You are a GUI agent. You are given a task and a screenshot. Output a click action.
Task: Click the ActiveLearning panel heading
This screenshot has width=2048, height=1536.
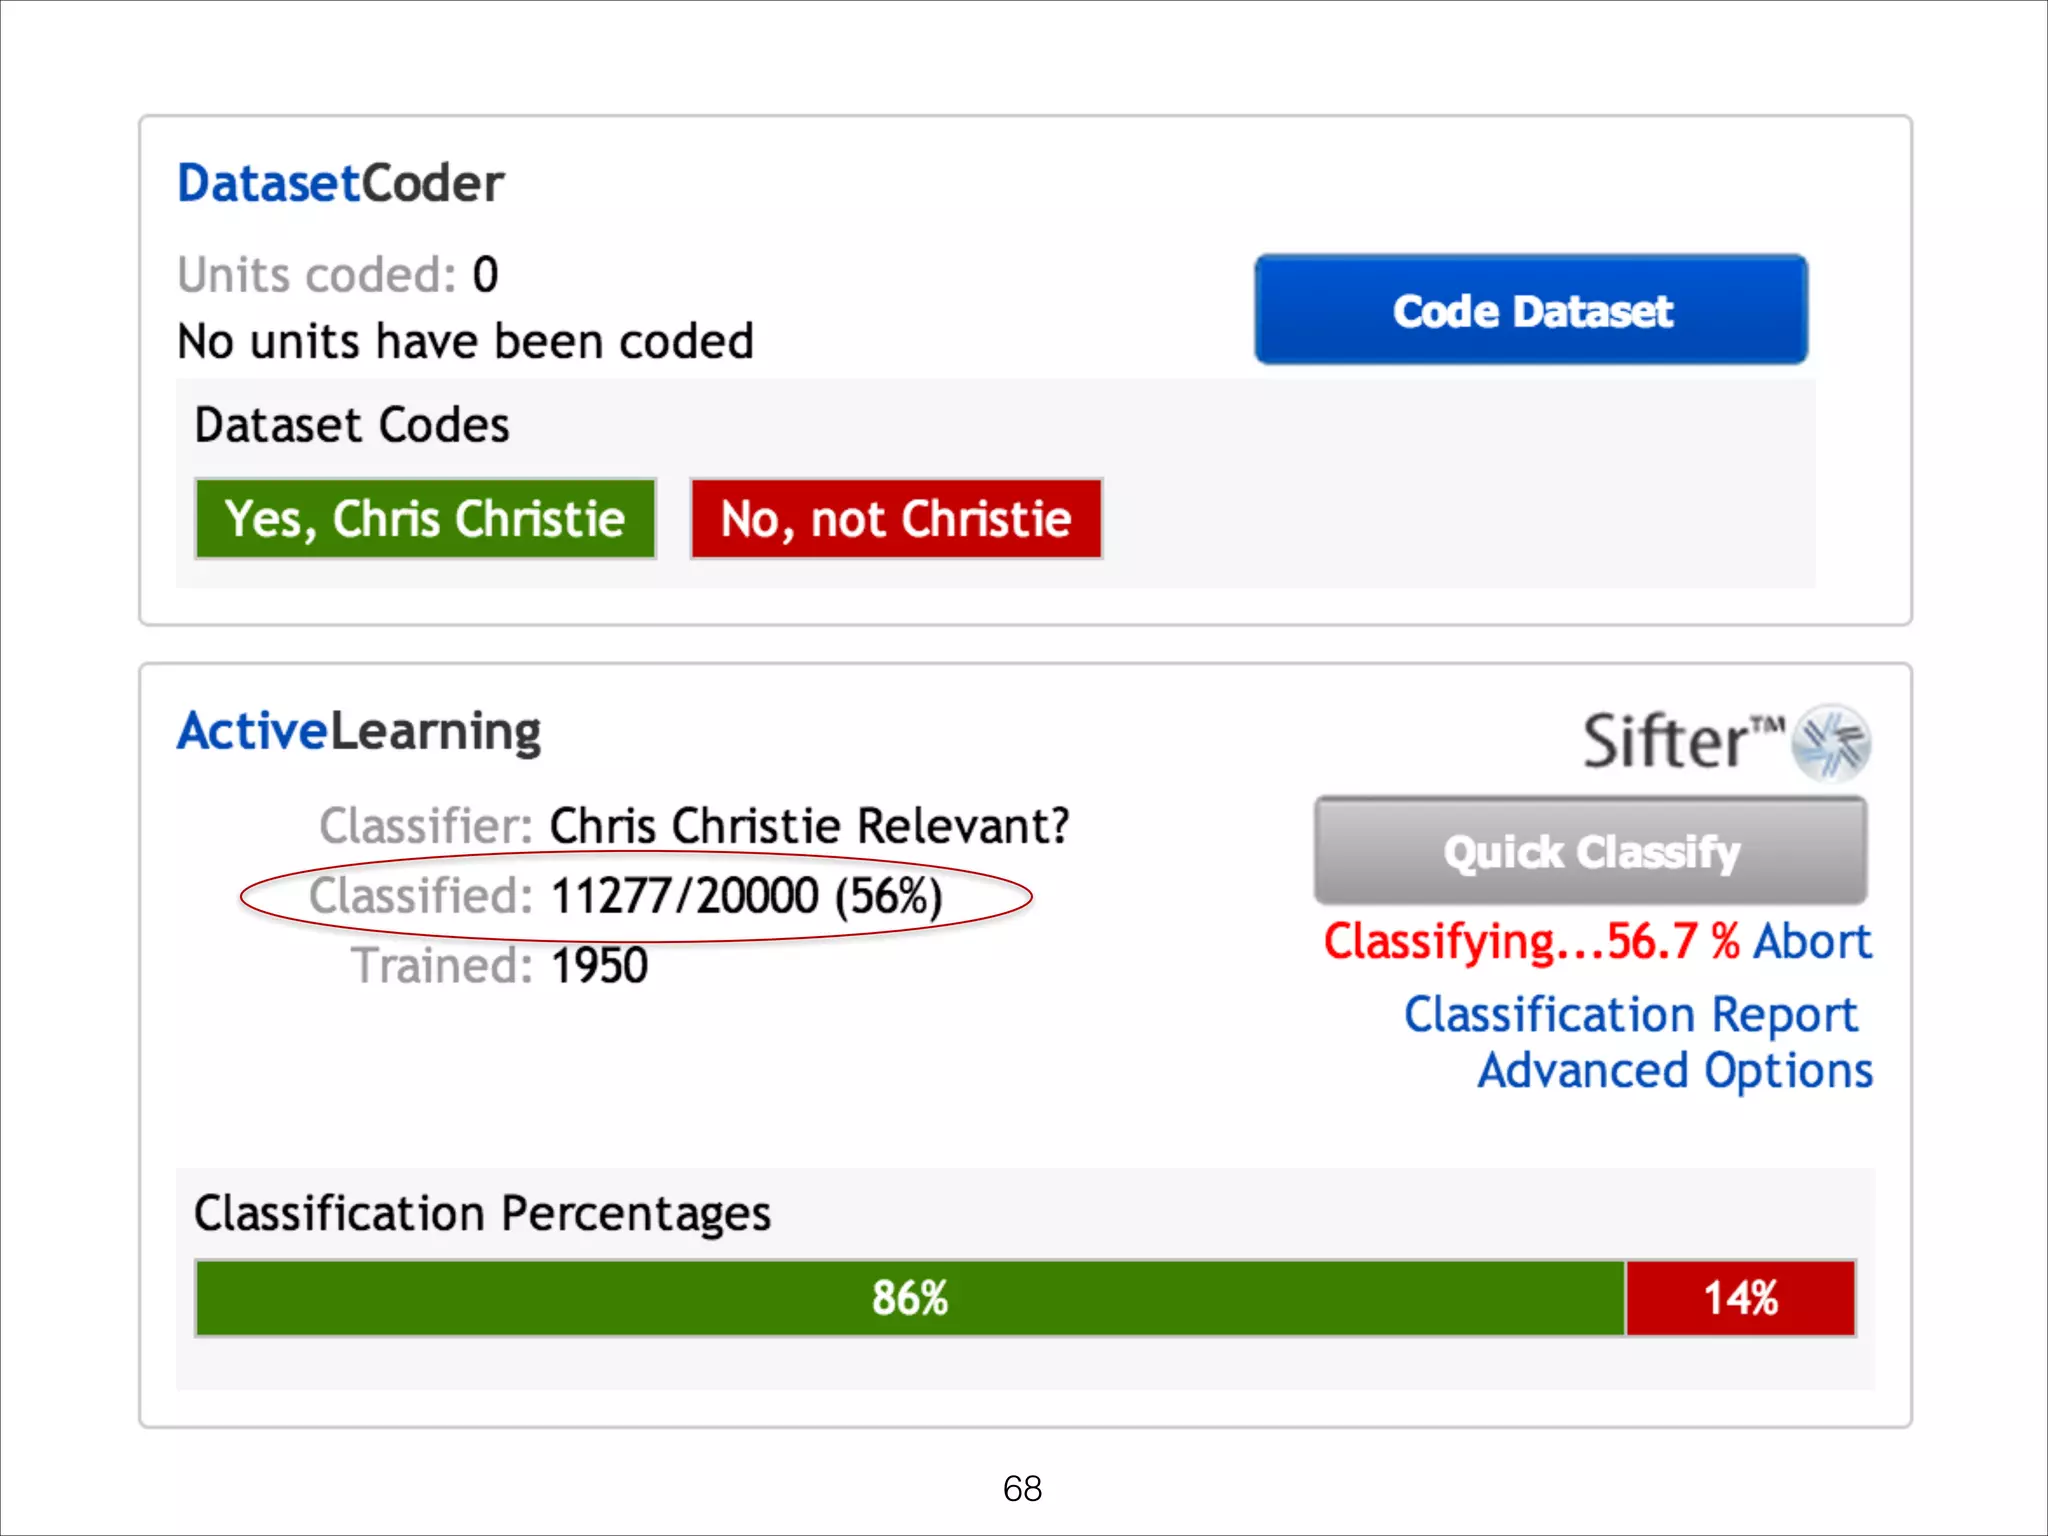(x=359, y=731)
